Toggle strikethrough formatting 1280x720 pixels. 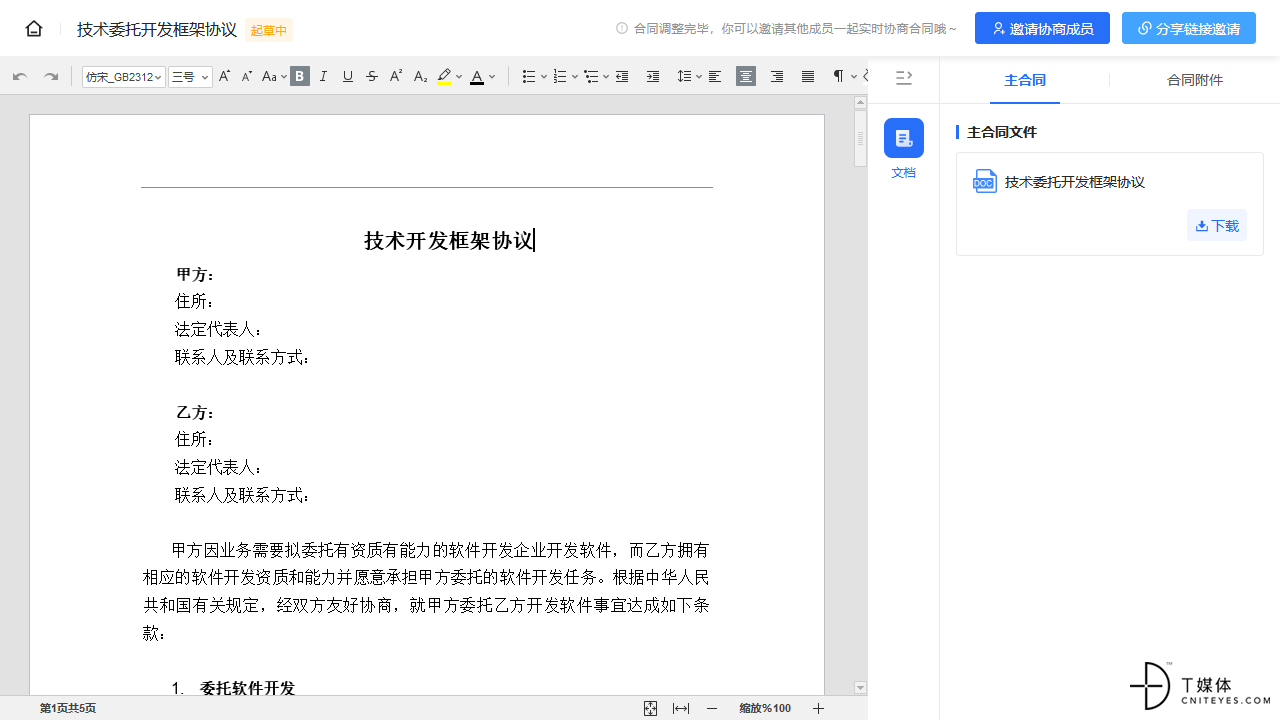tap(372, 76)
